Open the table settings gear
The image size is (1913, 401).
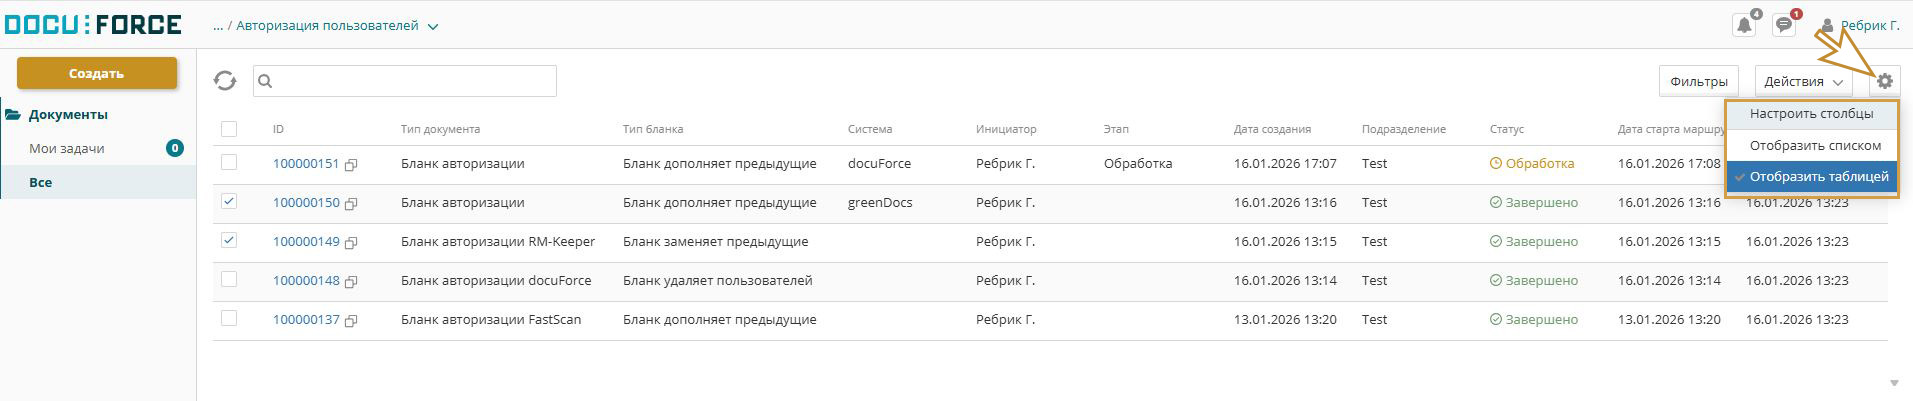[1885, 81]
